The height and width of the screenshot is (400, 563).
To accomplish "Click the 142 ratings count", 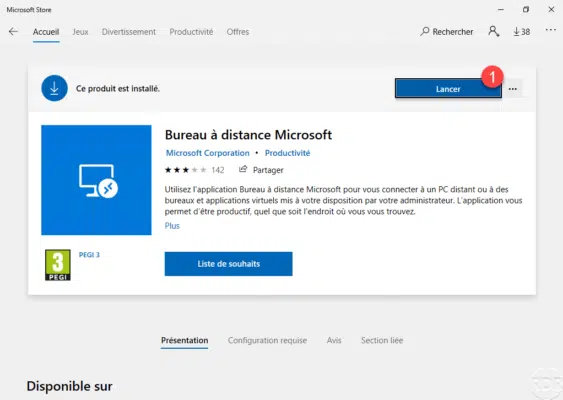I will coord(218,170).
